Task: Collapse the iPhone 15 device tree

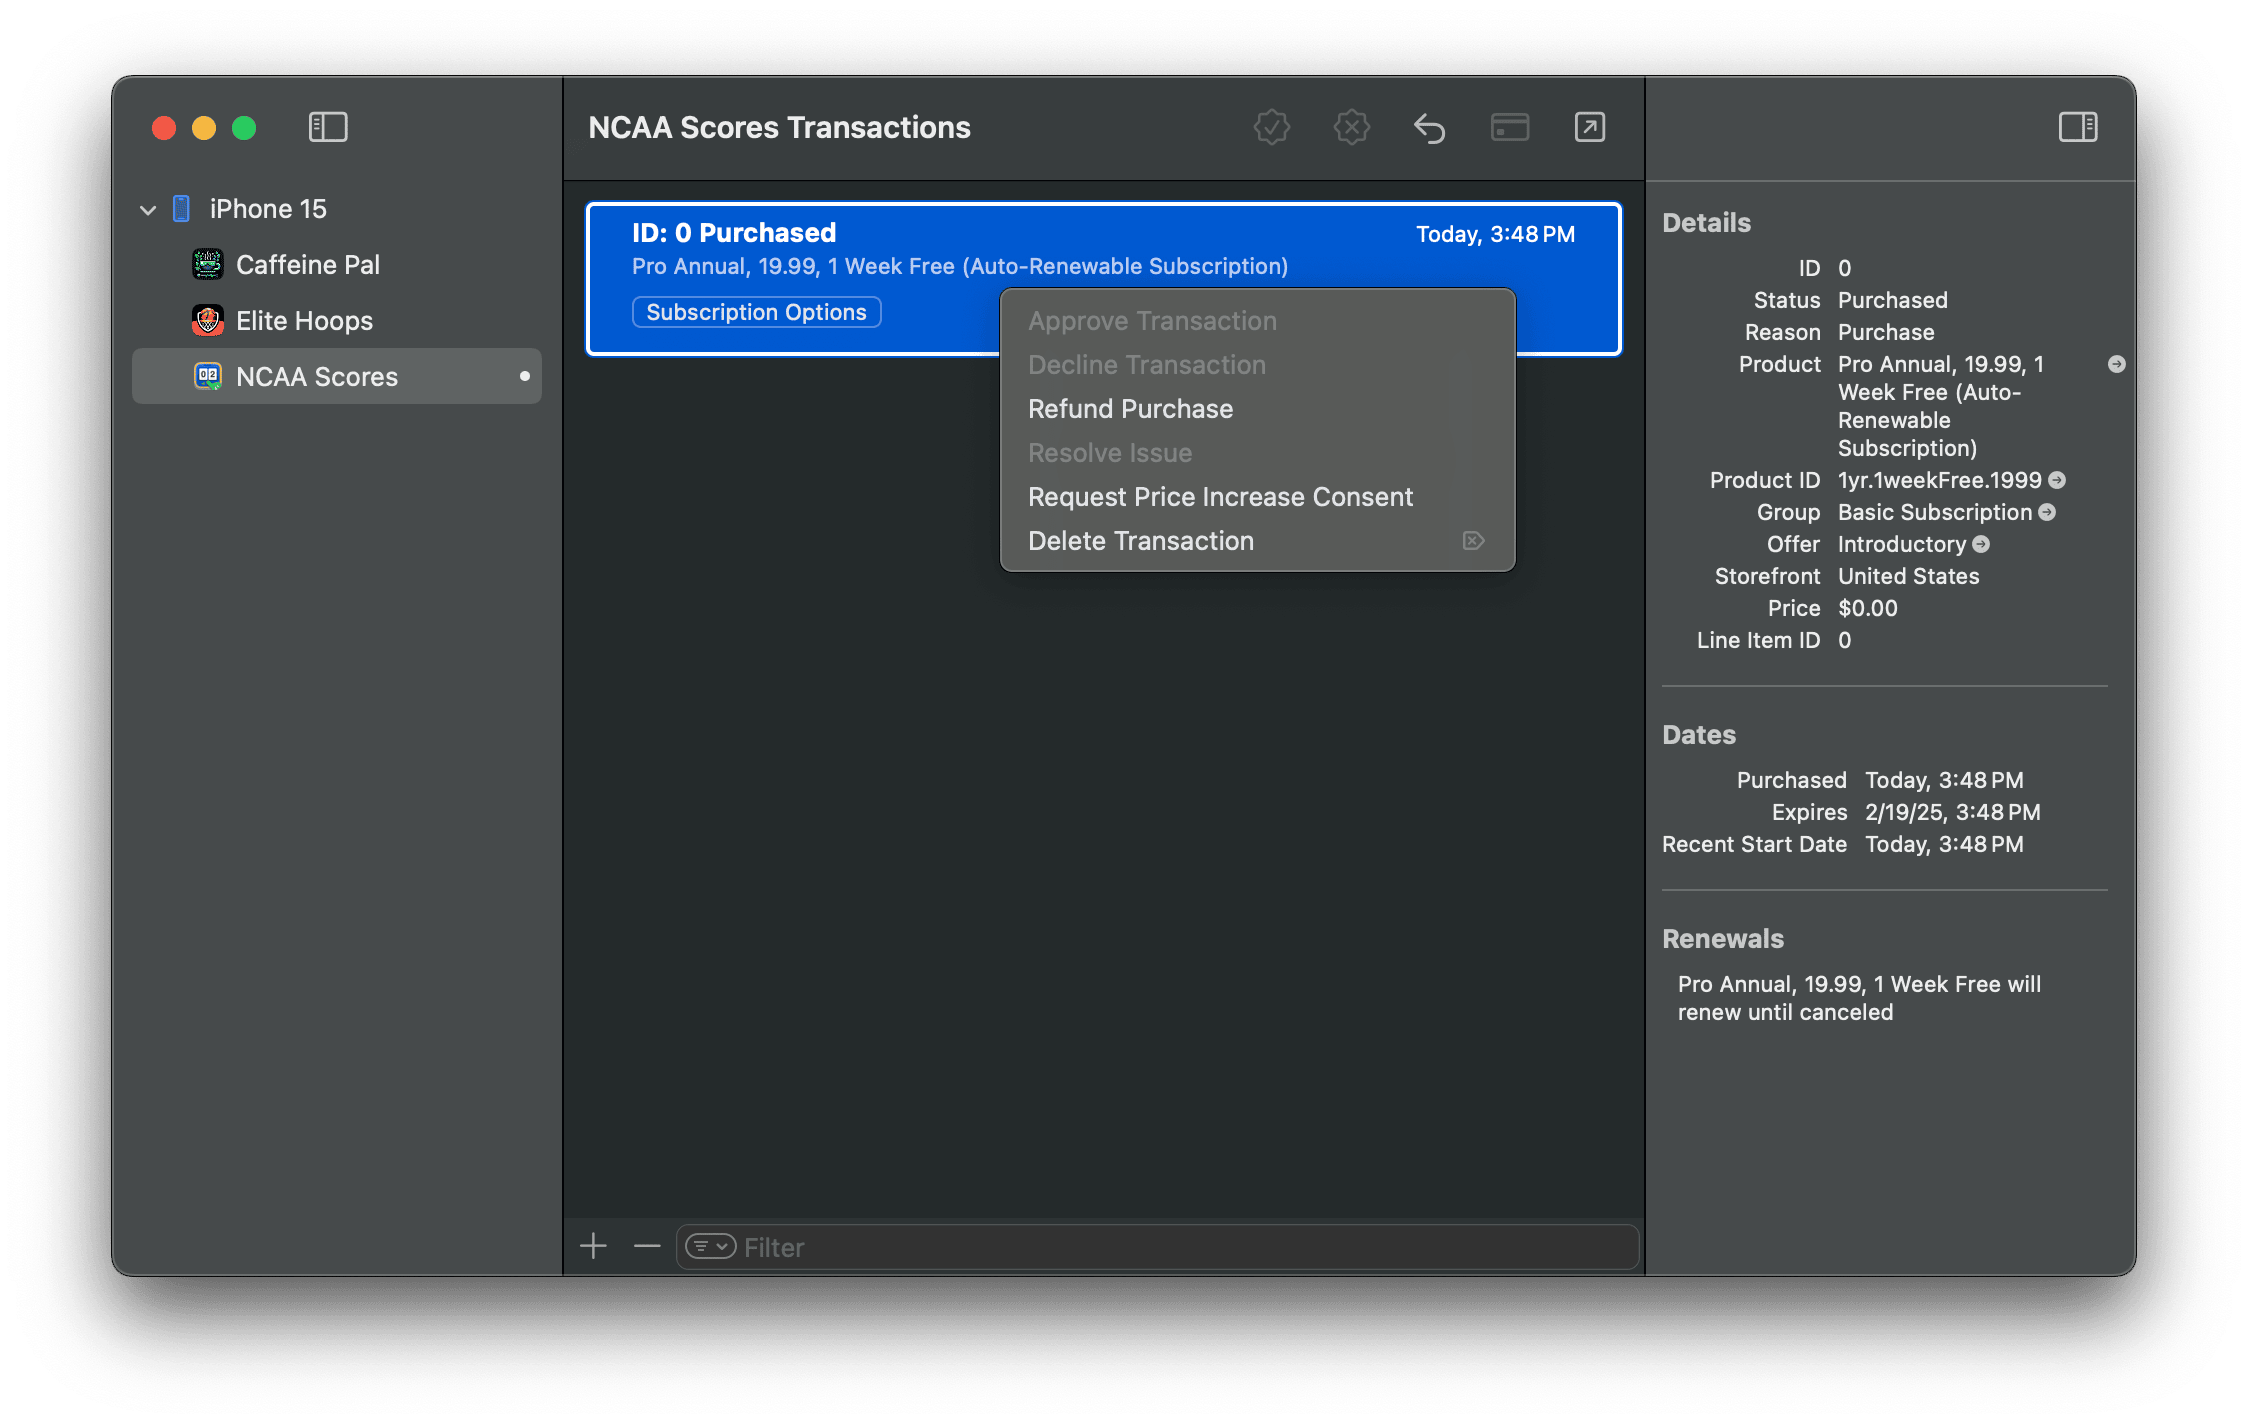Action: (148, 210)
